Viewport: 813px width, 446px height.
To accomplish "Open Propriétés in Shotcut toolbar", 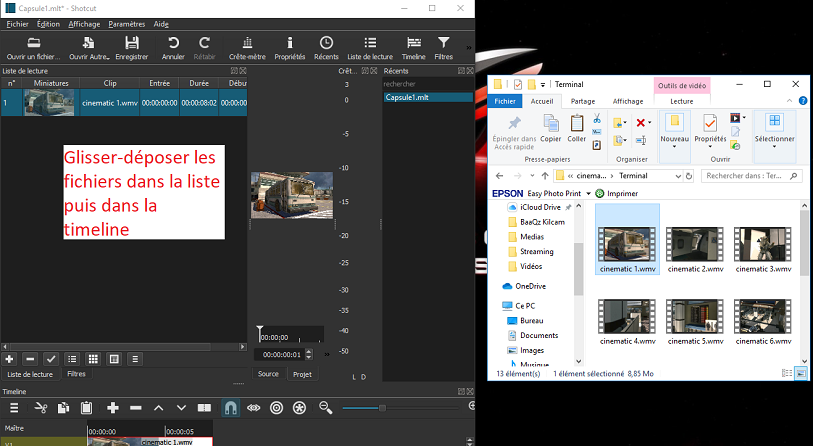I will (290, 49).
